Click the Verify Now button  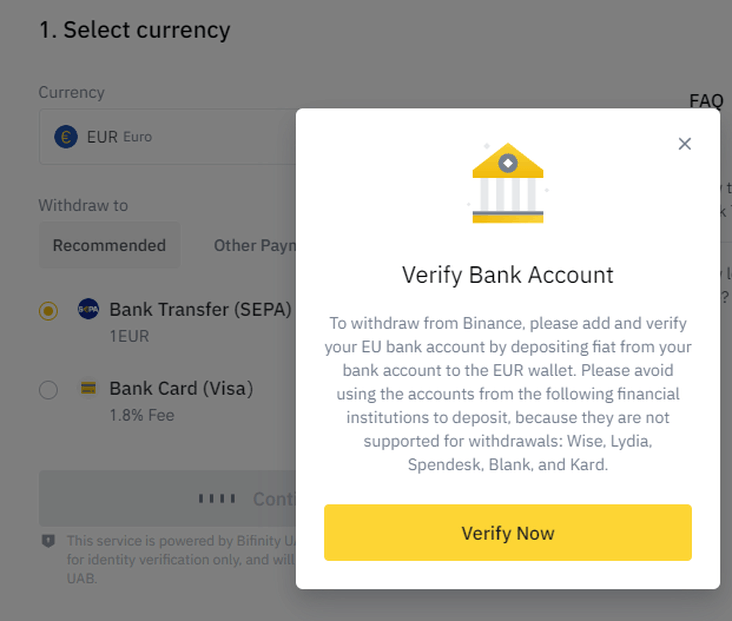click(x=508, y=532)
